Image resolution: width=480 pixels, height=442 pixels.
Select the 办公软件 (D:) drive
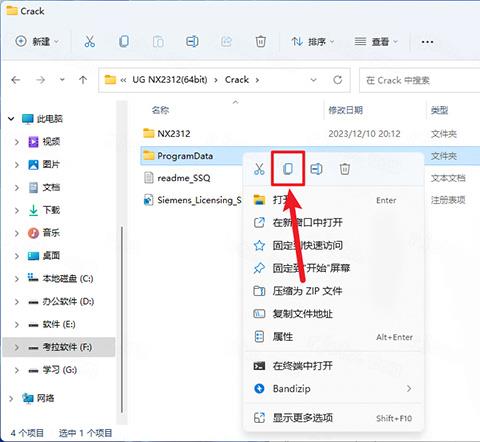(x=59, y=302)
